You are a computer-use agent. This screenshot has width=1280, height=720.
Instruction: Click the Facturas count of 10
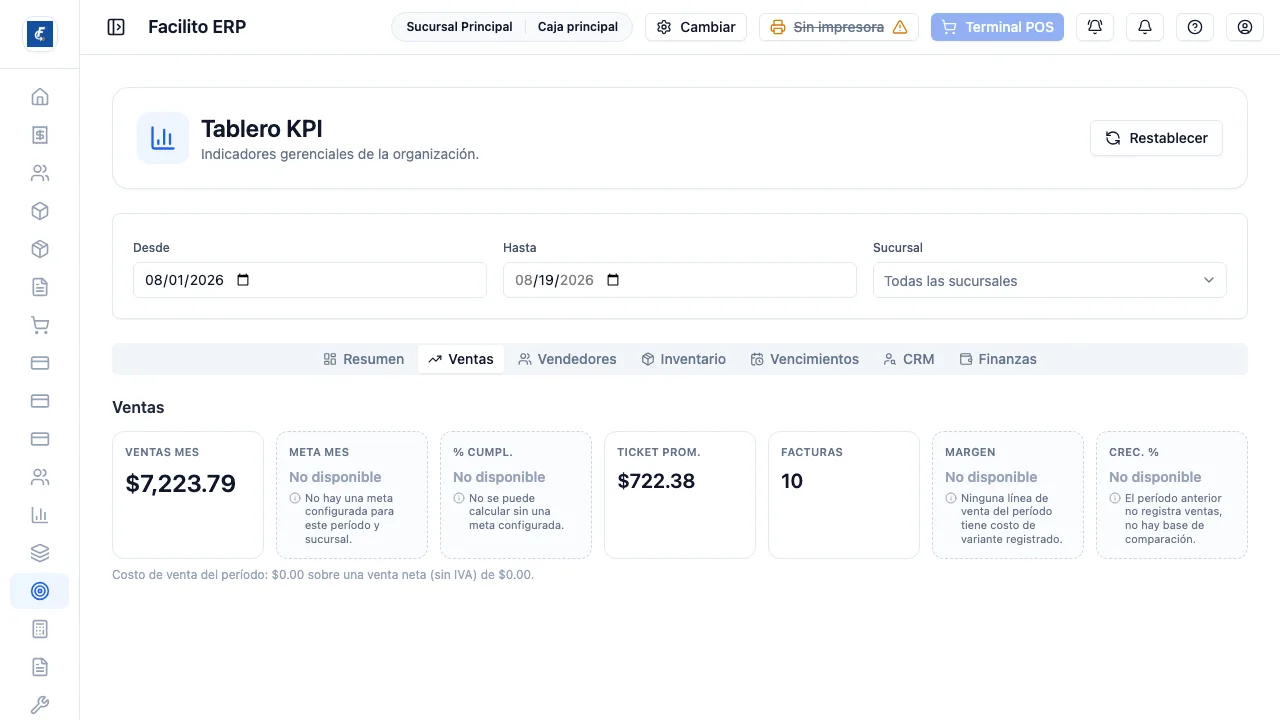click(x=792, y=481)
